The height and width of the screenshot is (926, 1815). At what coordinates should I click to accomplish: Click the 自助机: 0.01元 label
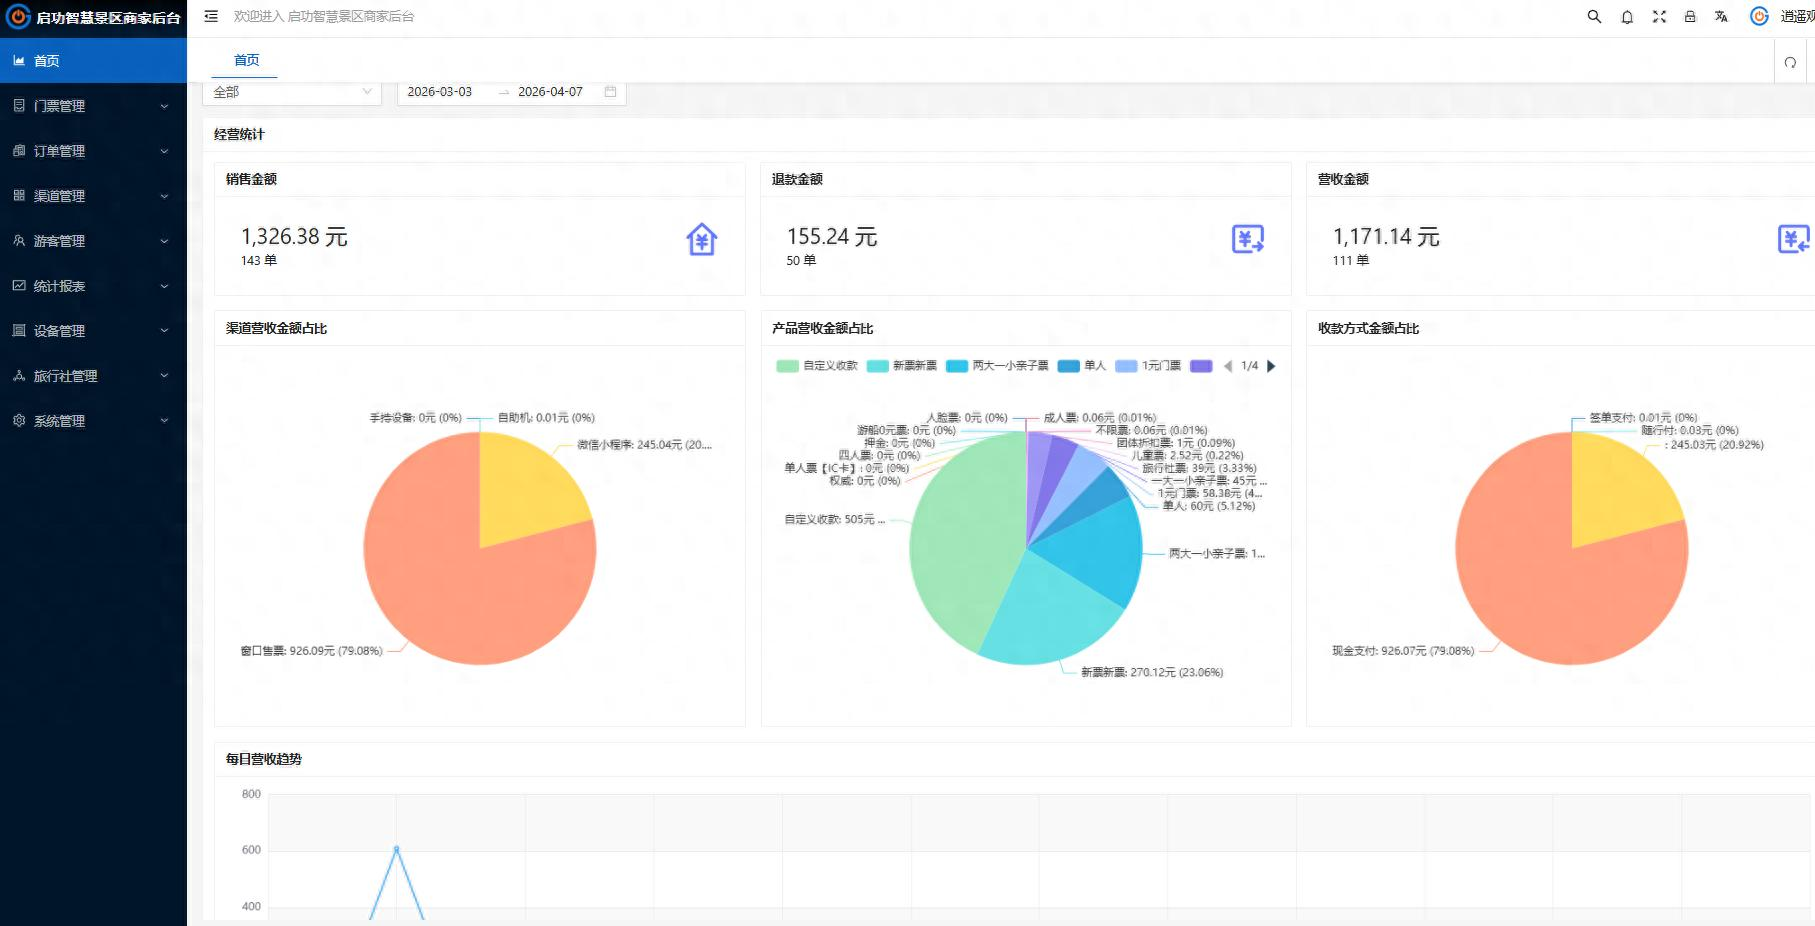point(546,418)
